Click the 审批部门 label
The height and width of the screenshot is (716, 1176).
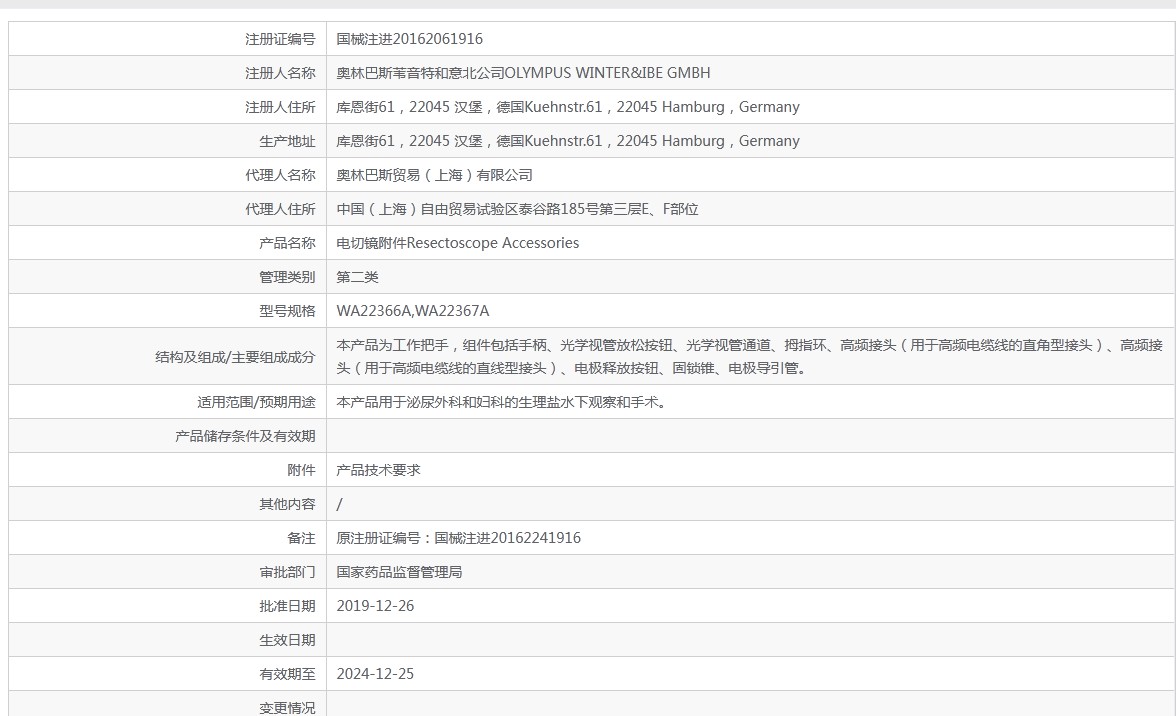tap(287, 572)
